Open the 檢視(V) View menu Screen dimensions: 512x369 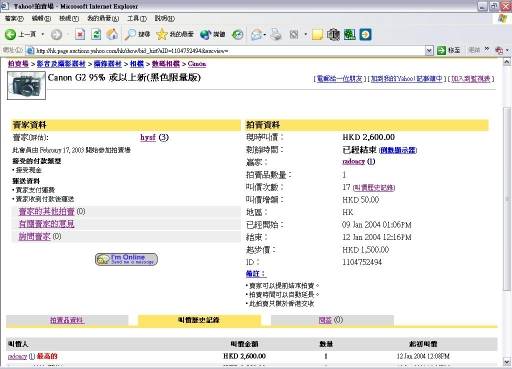point(69,19)
